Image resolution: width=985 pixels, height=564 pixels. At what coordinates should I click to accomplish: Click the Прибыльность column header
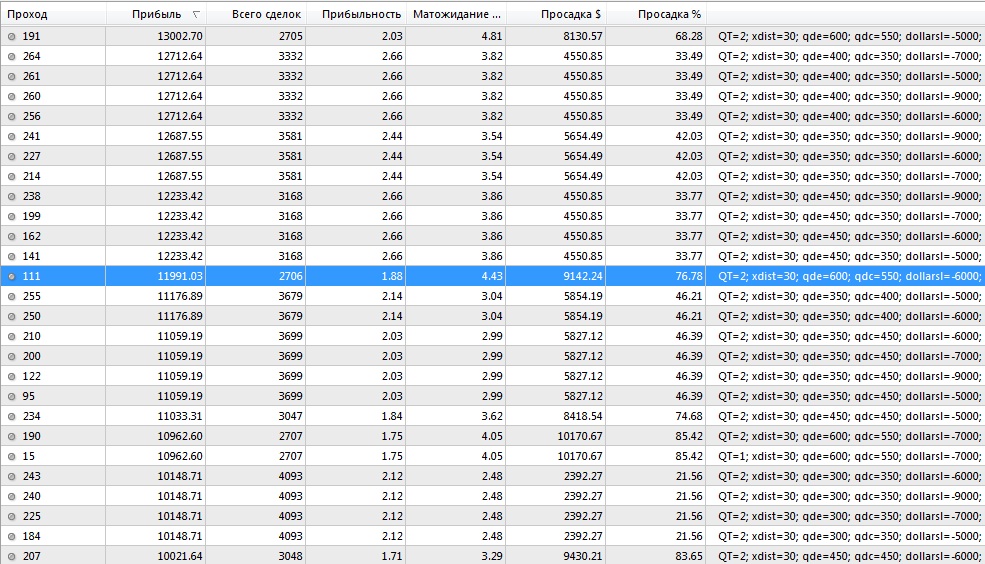tap(356, 14)
